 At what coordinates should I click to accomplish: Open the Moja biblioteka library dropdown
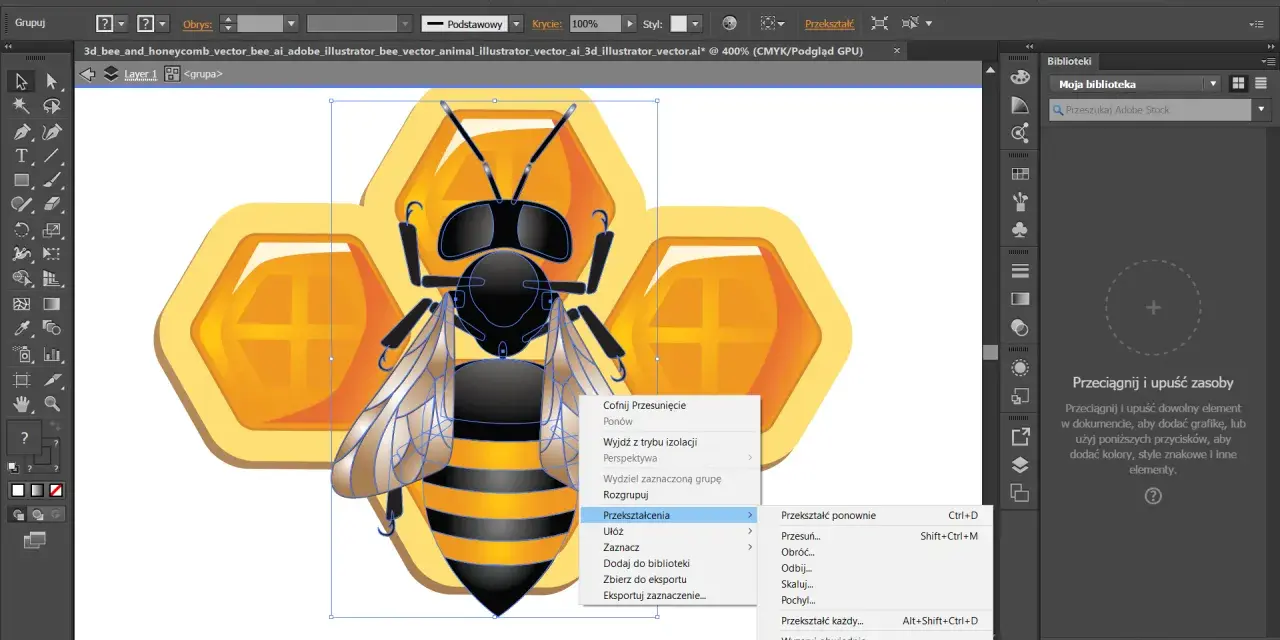pos(1213,84)
